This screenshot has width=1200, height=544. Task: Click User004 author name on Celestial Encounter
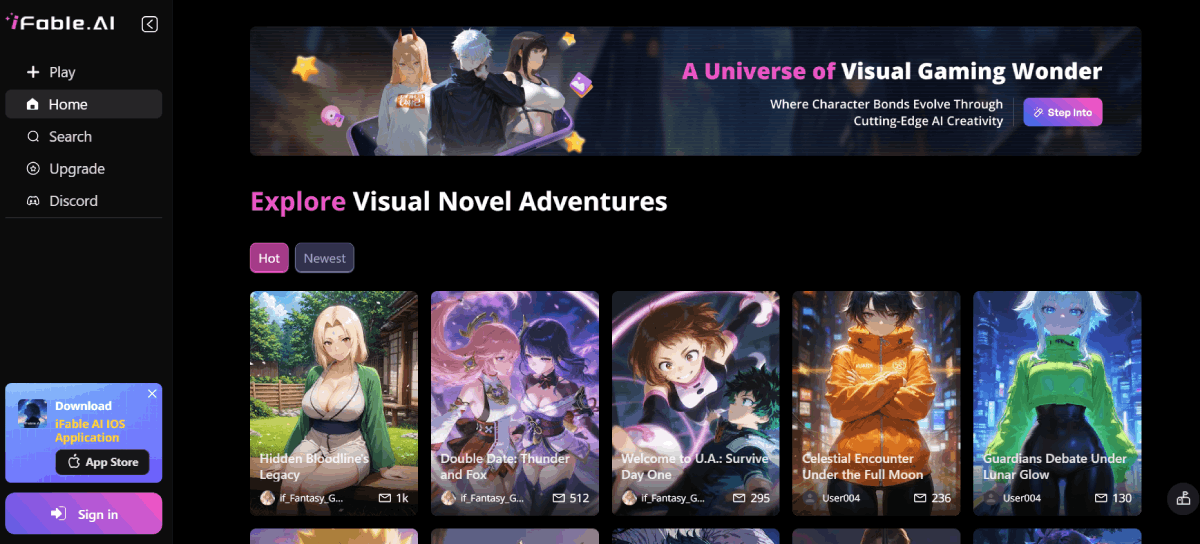pos(841,498)
